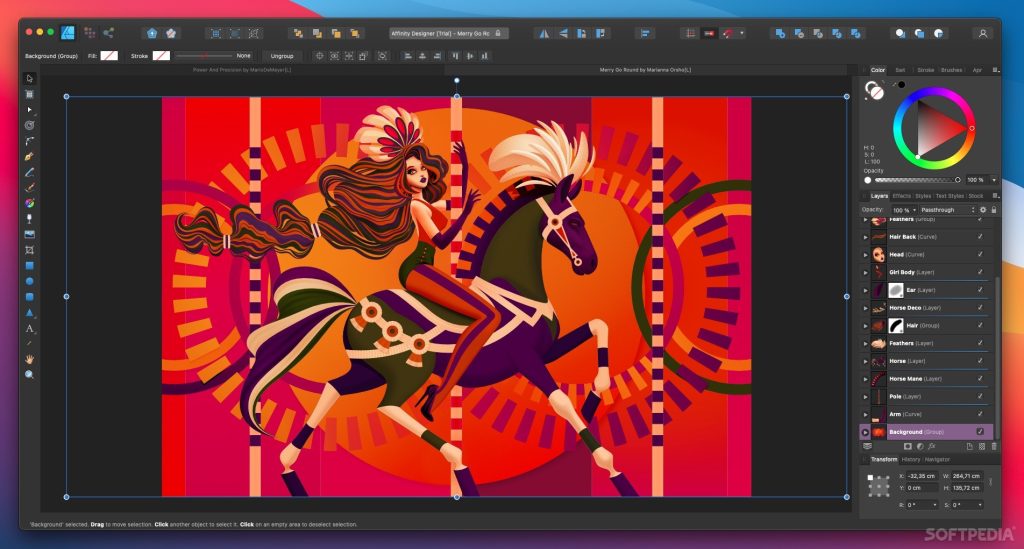Open the Passthrough blend mode dropdown
The image size is (1024, 549).
click(945, 210)
